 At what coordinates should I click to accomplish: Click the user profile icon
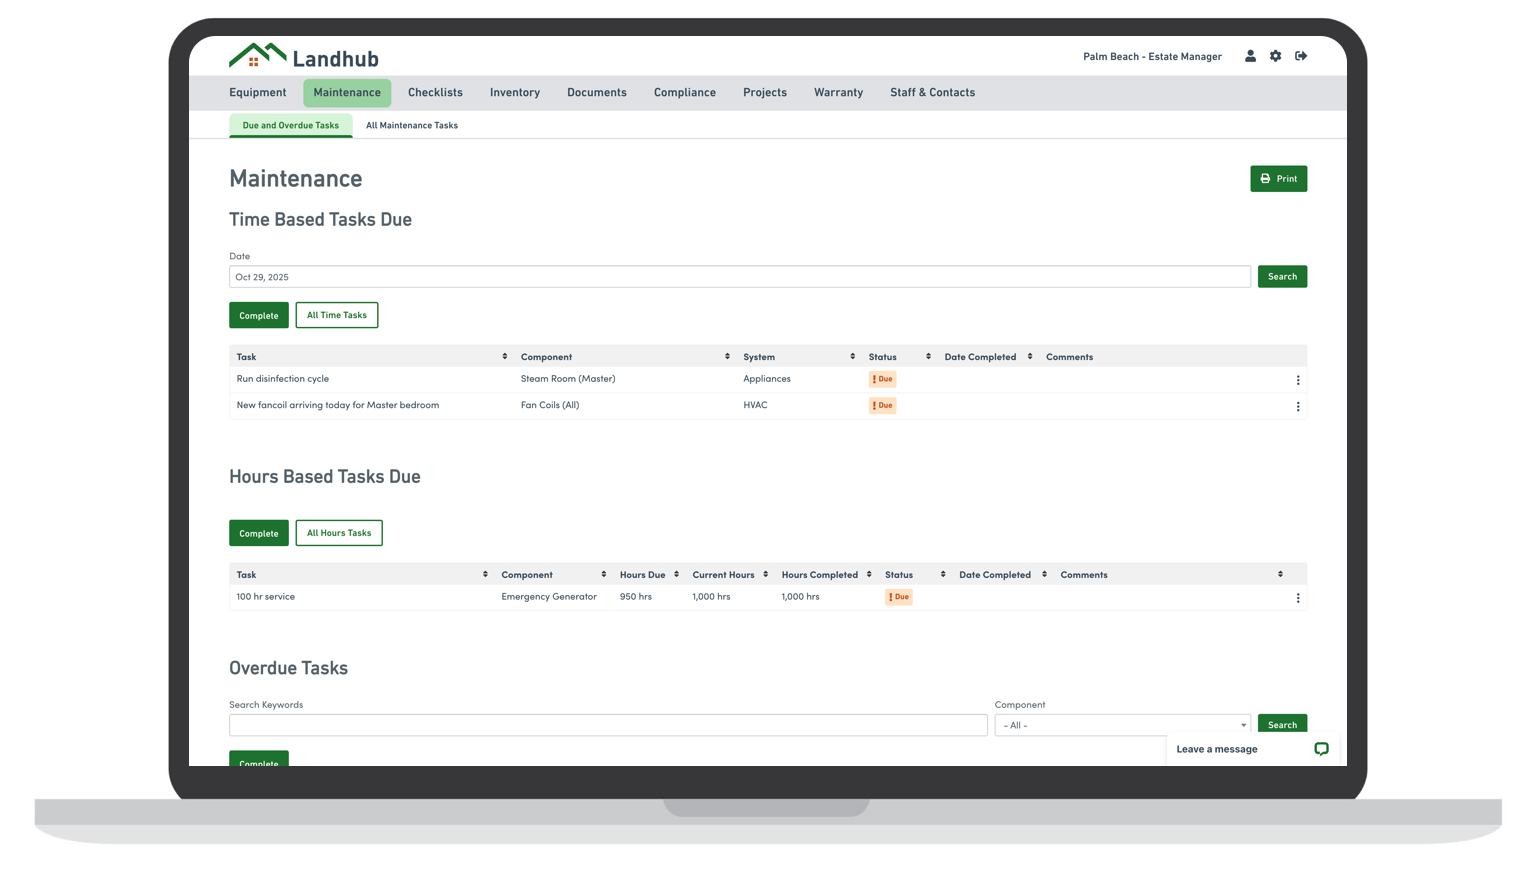click(x=1250, y=56)
